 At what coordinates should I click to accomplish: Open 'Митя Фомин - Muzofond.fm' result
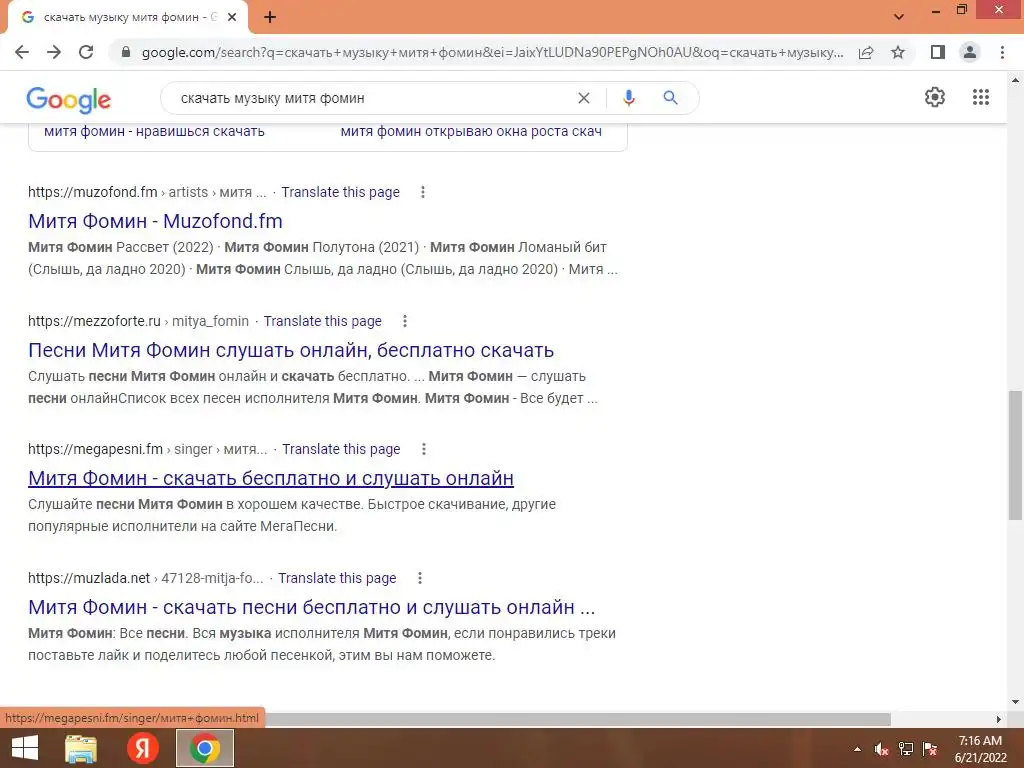coord(155,221)
